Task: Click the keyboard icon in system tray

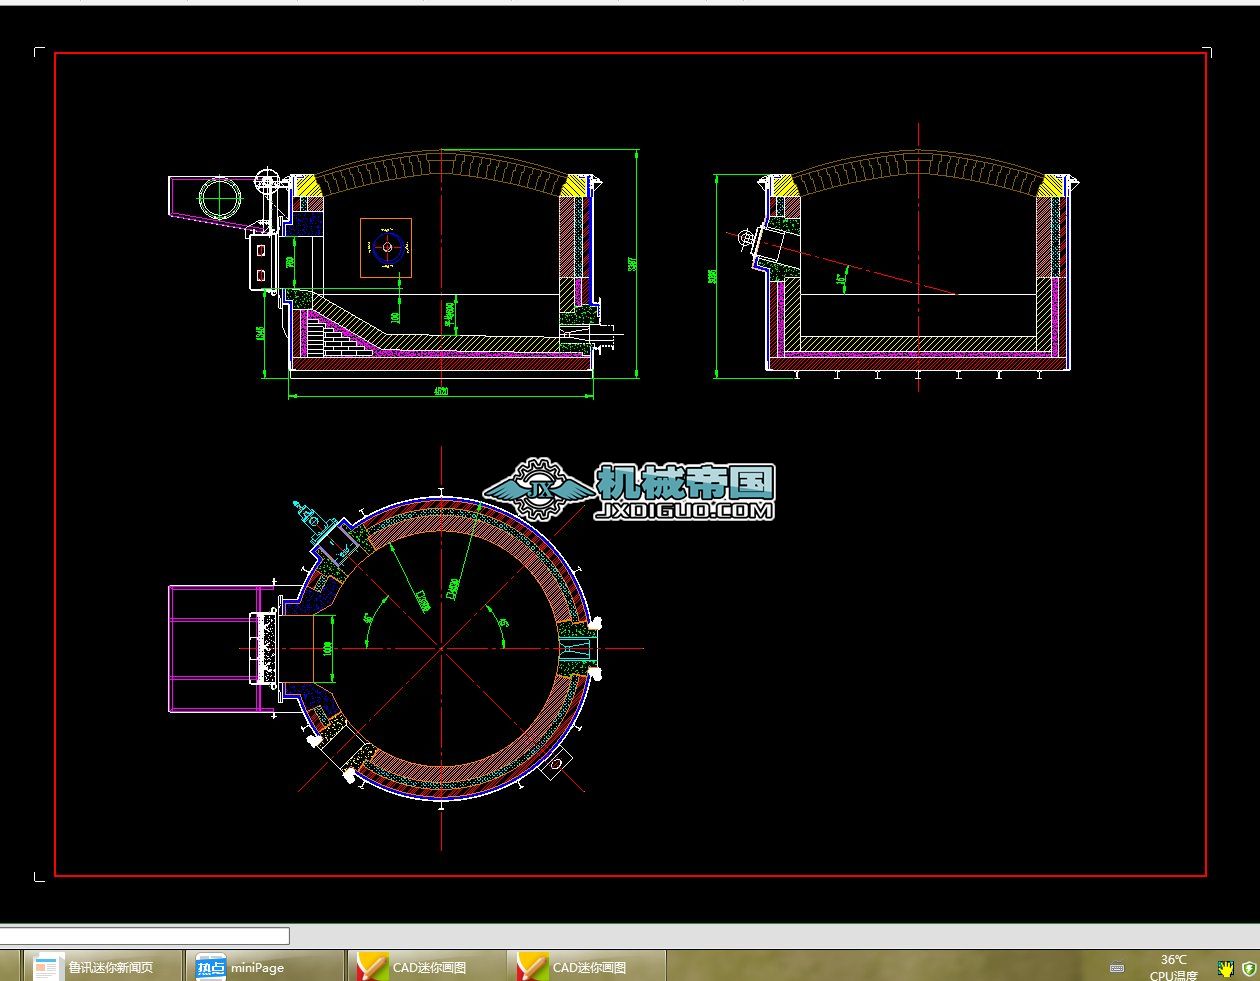Action: pos(1117,968)
